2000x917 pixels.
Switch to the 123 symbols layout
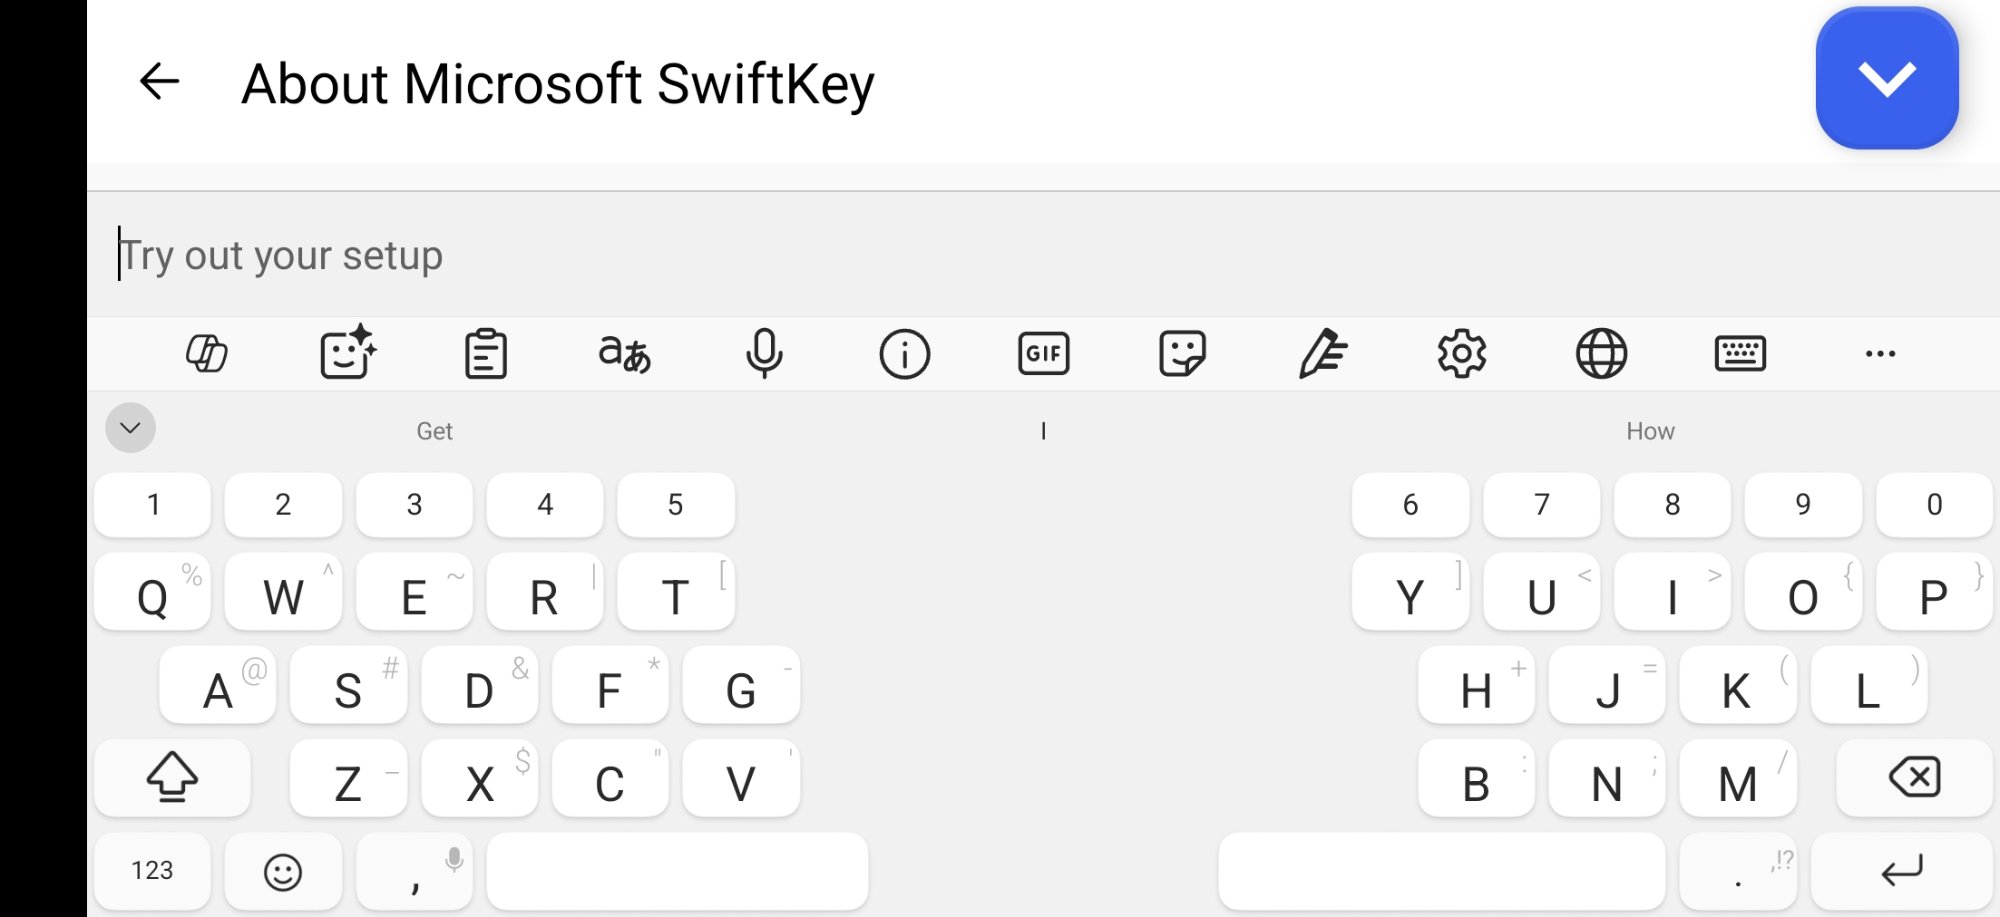click(x=152, y=870)
